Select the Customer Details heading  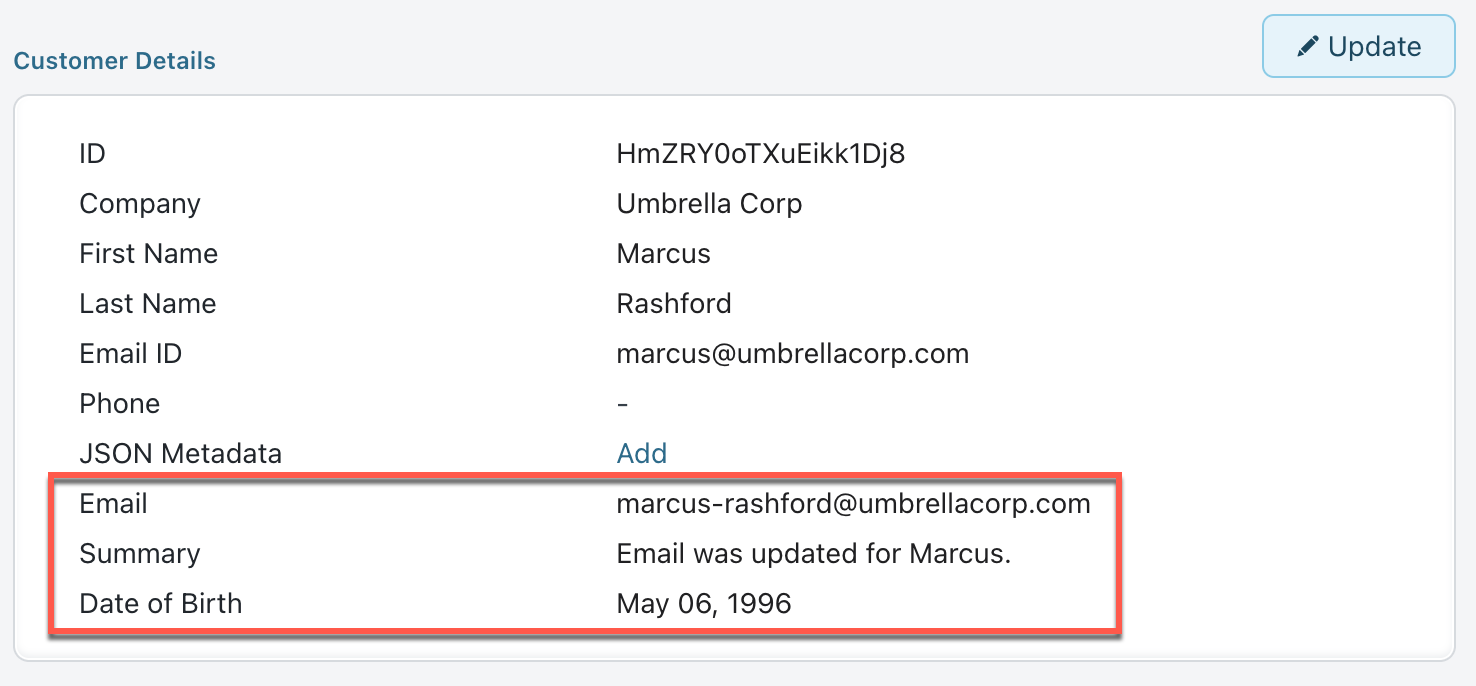click(115, 61)
